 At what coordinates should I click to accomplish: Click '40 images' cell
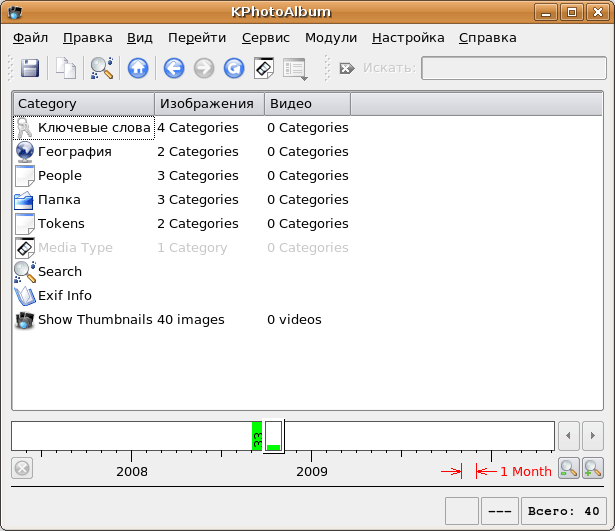tap(191, 320)
